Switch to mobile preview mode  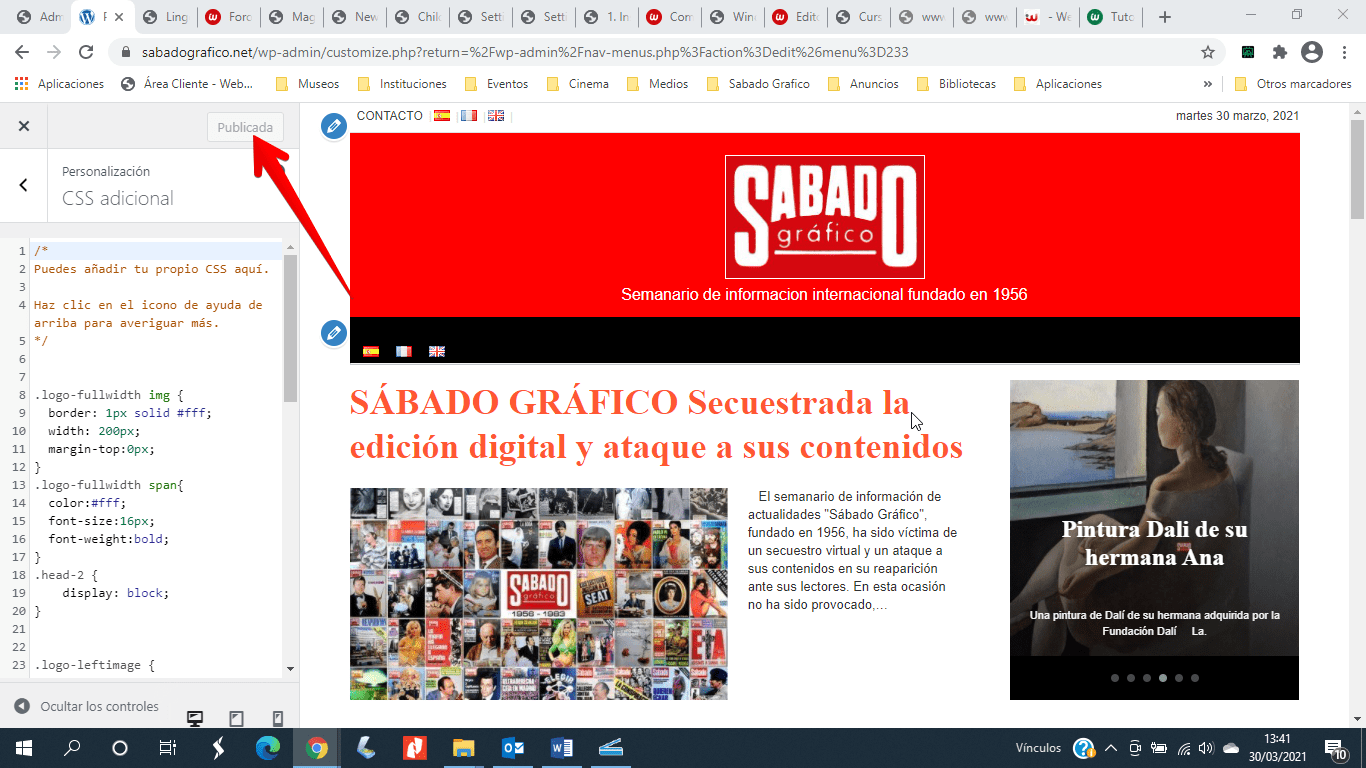click(x=278, y=719)
